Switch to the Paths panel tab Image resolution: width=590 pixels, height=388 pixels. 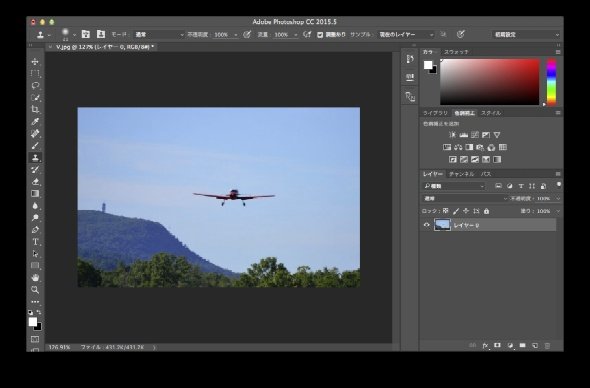pyautogui.click(x=486, y=174)
